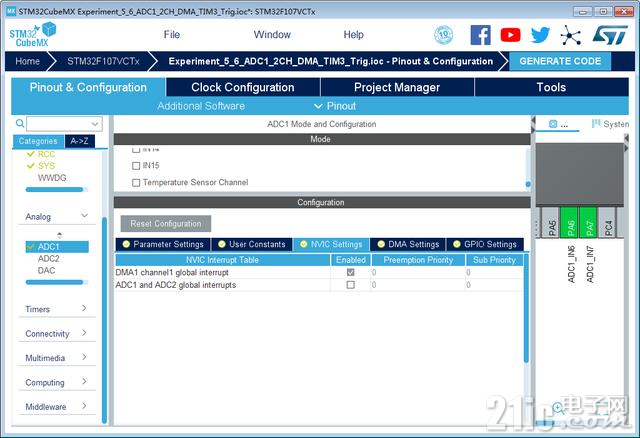The height and width of the screenshot is (438, 640).
Task: Select the Categories tab
Action: (38, 141)
